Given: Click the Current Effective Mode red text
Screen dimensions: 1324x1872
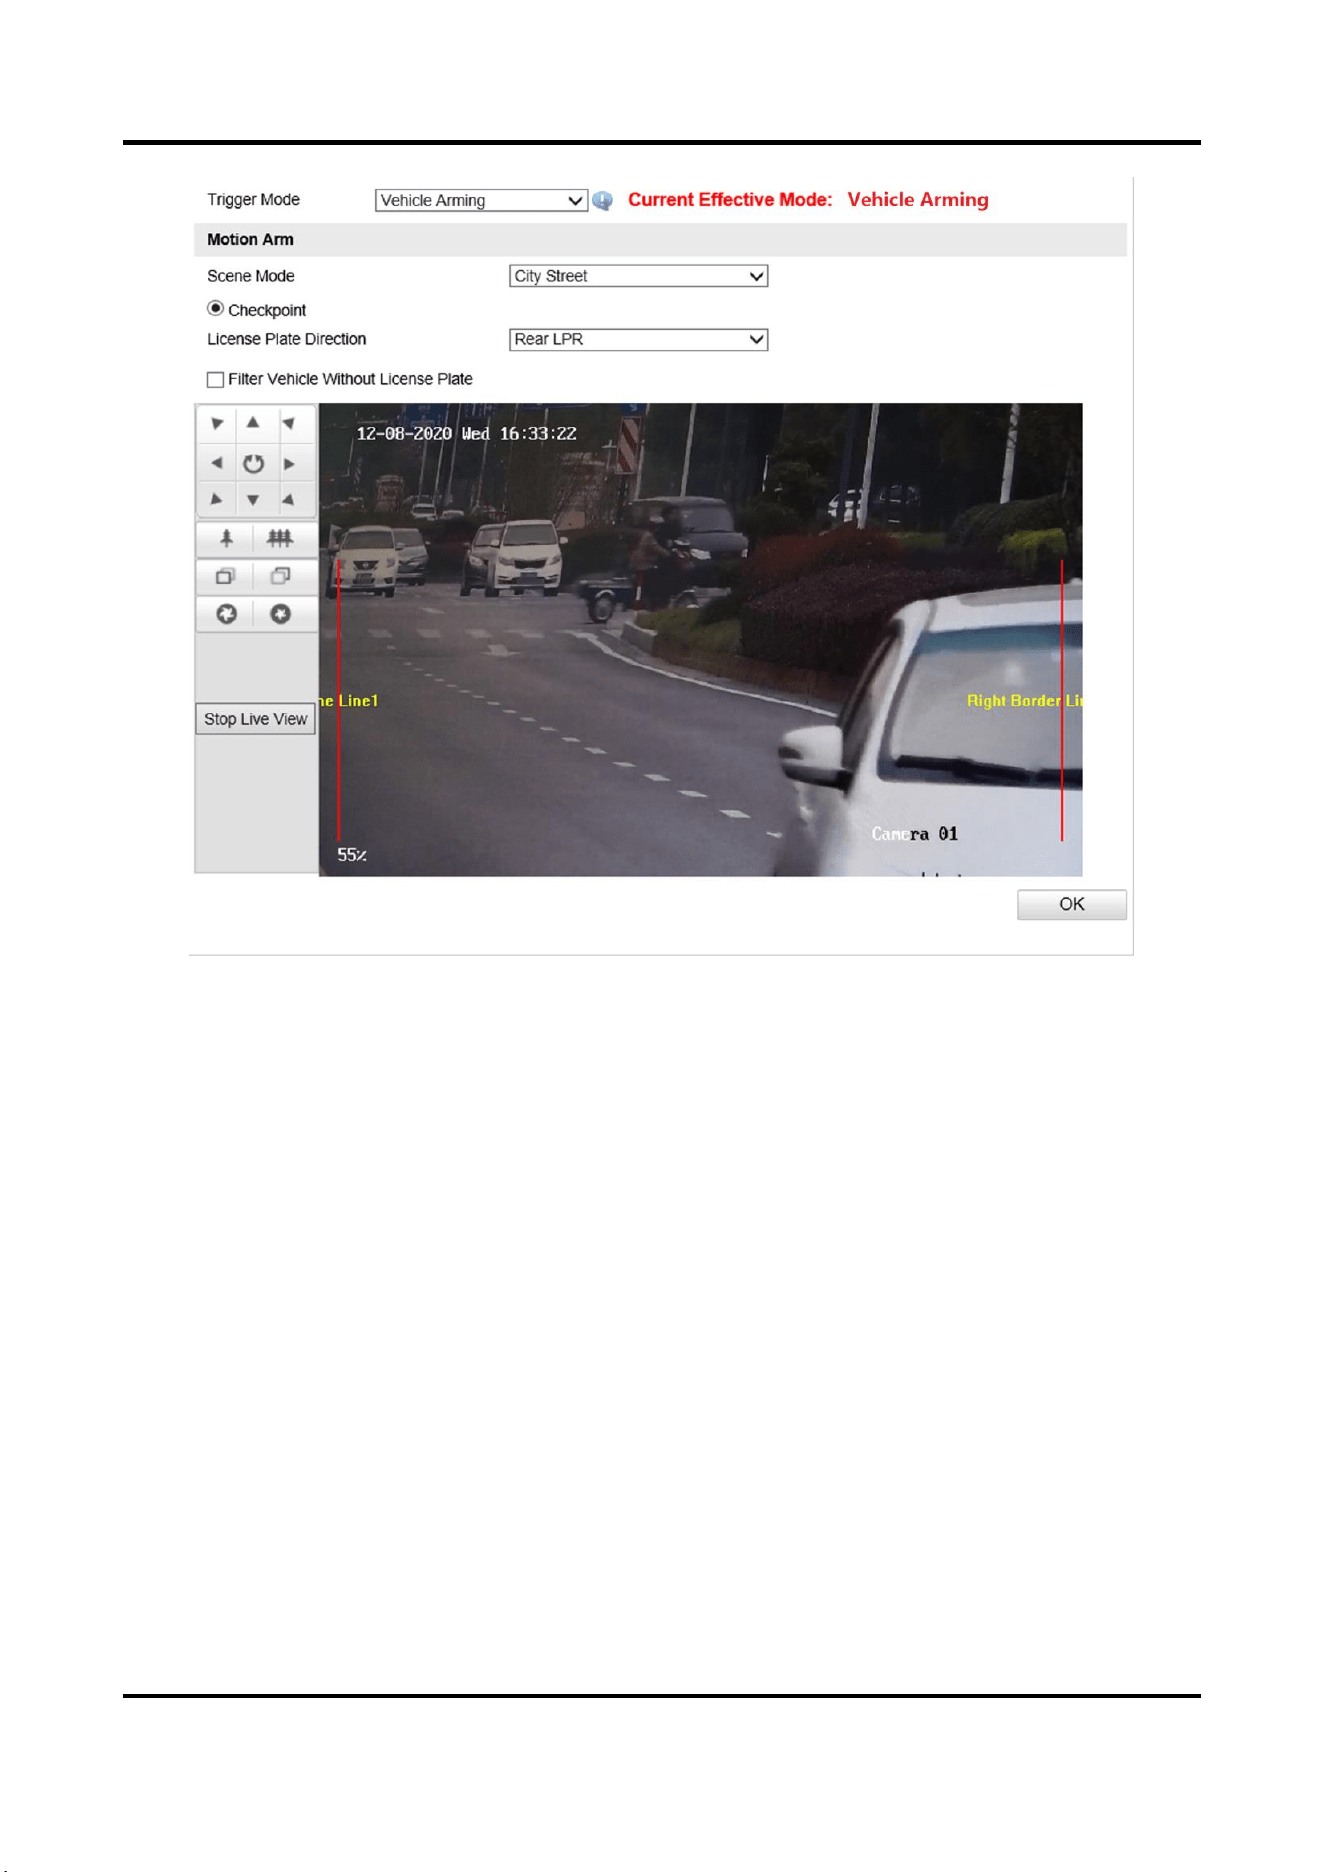Looking at the screenshot, I should click(x=730, y=200).
